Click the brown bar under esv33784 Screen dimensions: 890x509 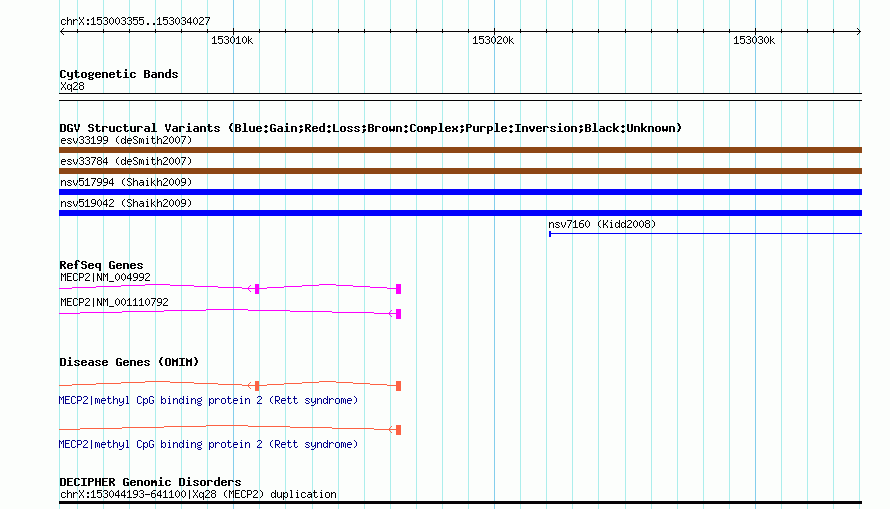[460, 171]
